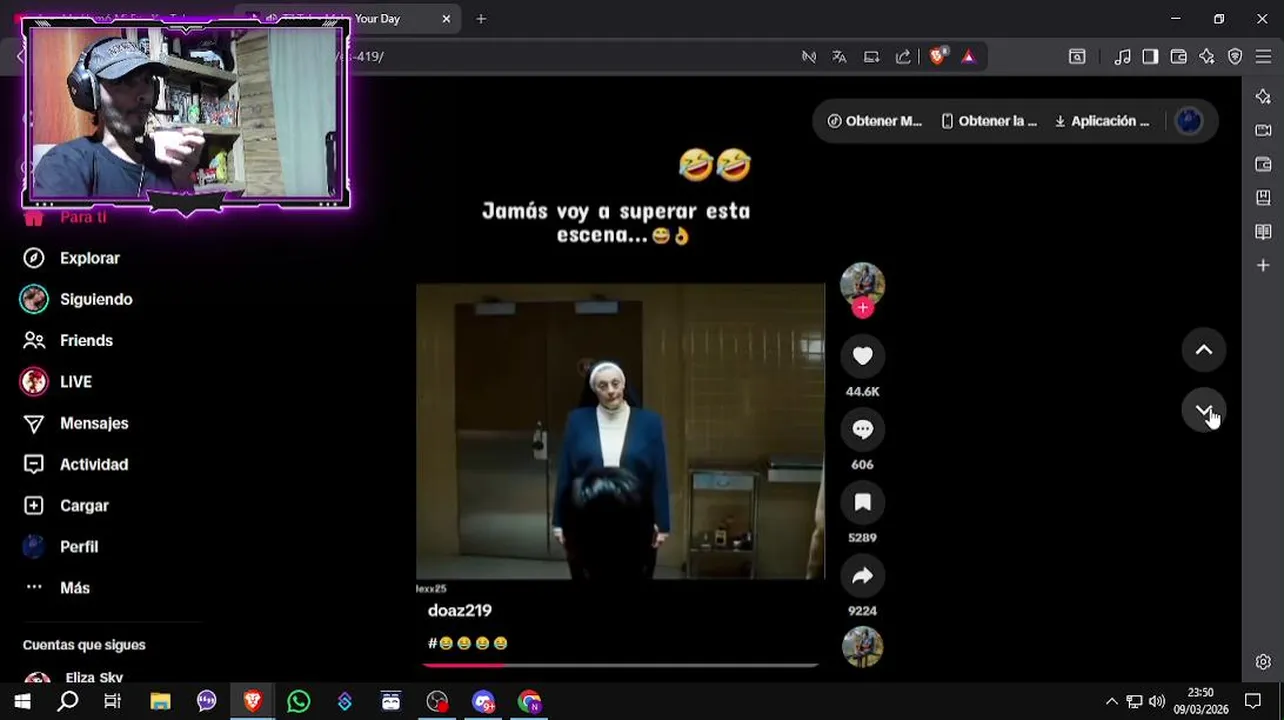Screen dimensions: 1284x720
Task: Close the Your Day tab
Action: coord(446,19)
